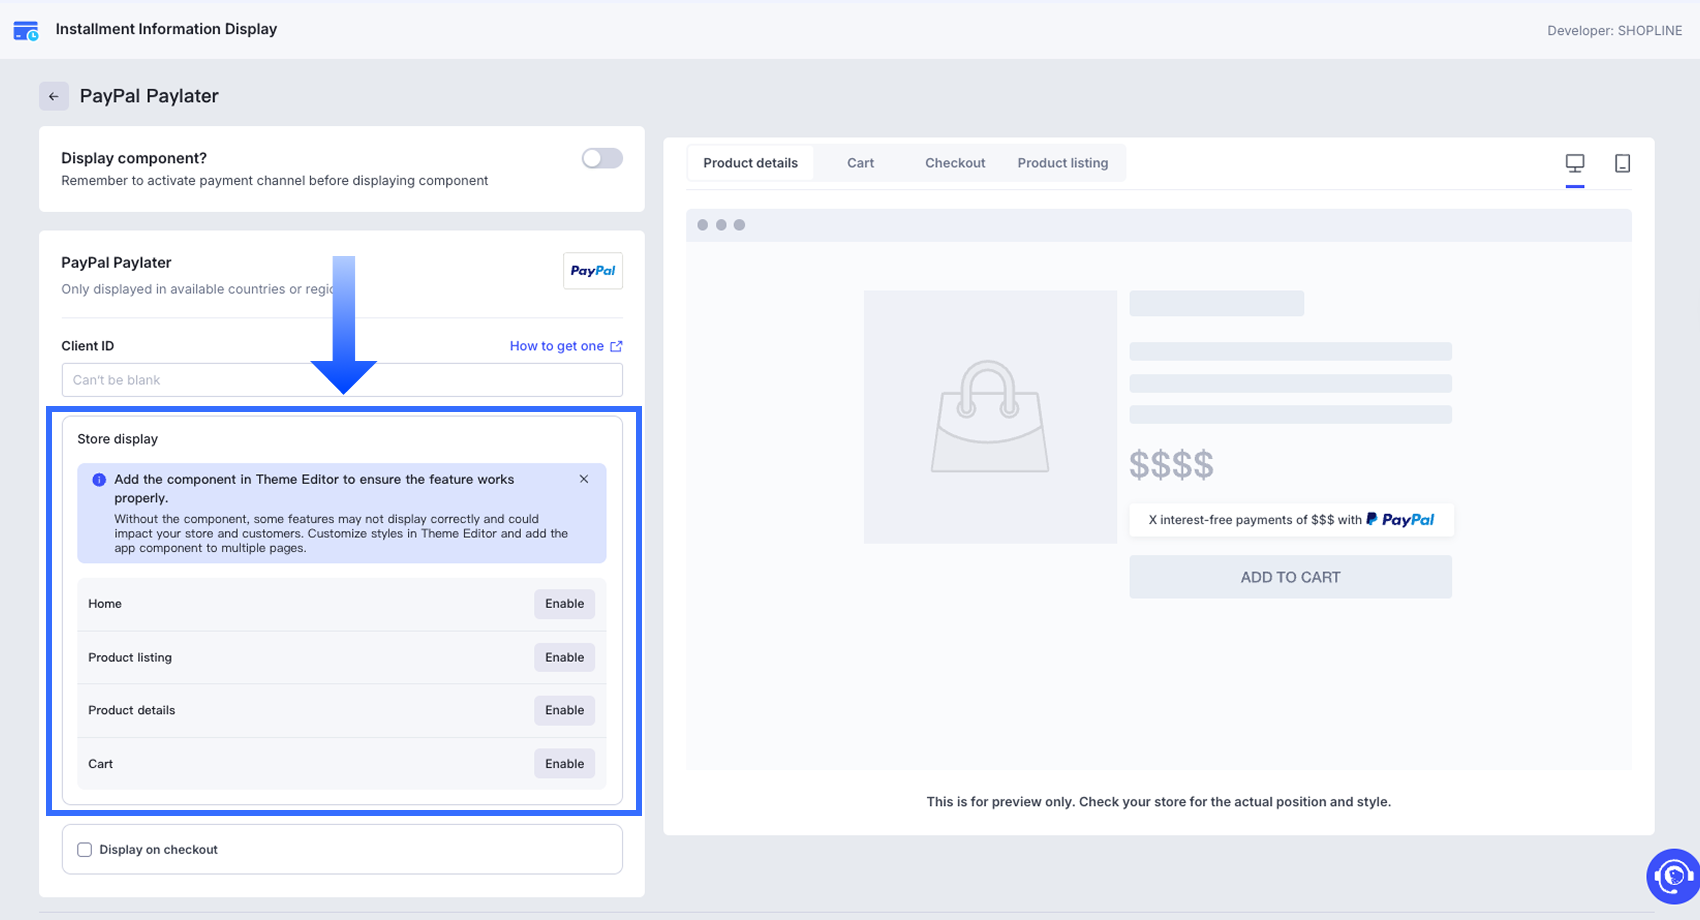Click the PayPal interest-free payments message
The image size is (1700, 920).
coord(1291,520)
